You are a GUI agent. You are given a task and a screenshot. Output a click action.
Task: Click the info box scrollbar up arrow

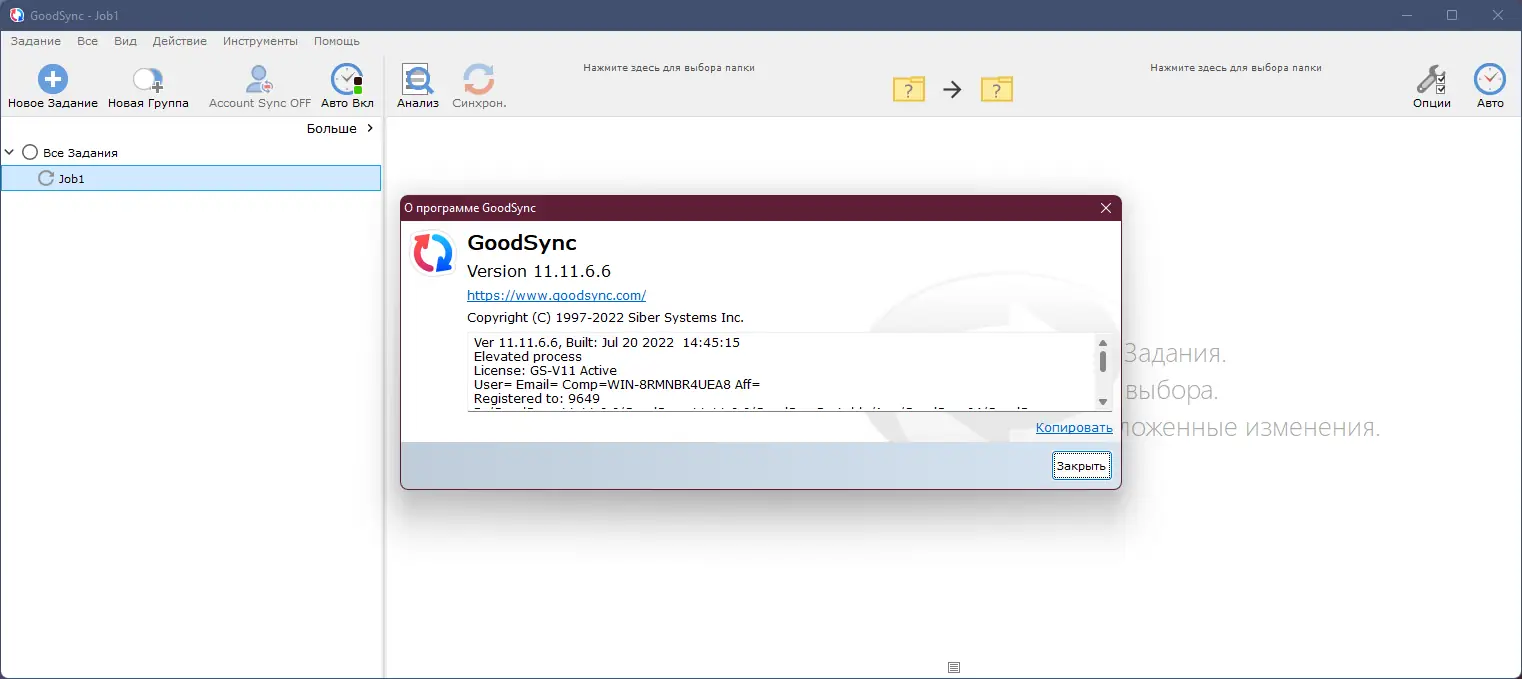(1103, 342)
